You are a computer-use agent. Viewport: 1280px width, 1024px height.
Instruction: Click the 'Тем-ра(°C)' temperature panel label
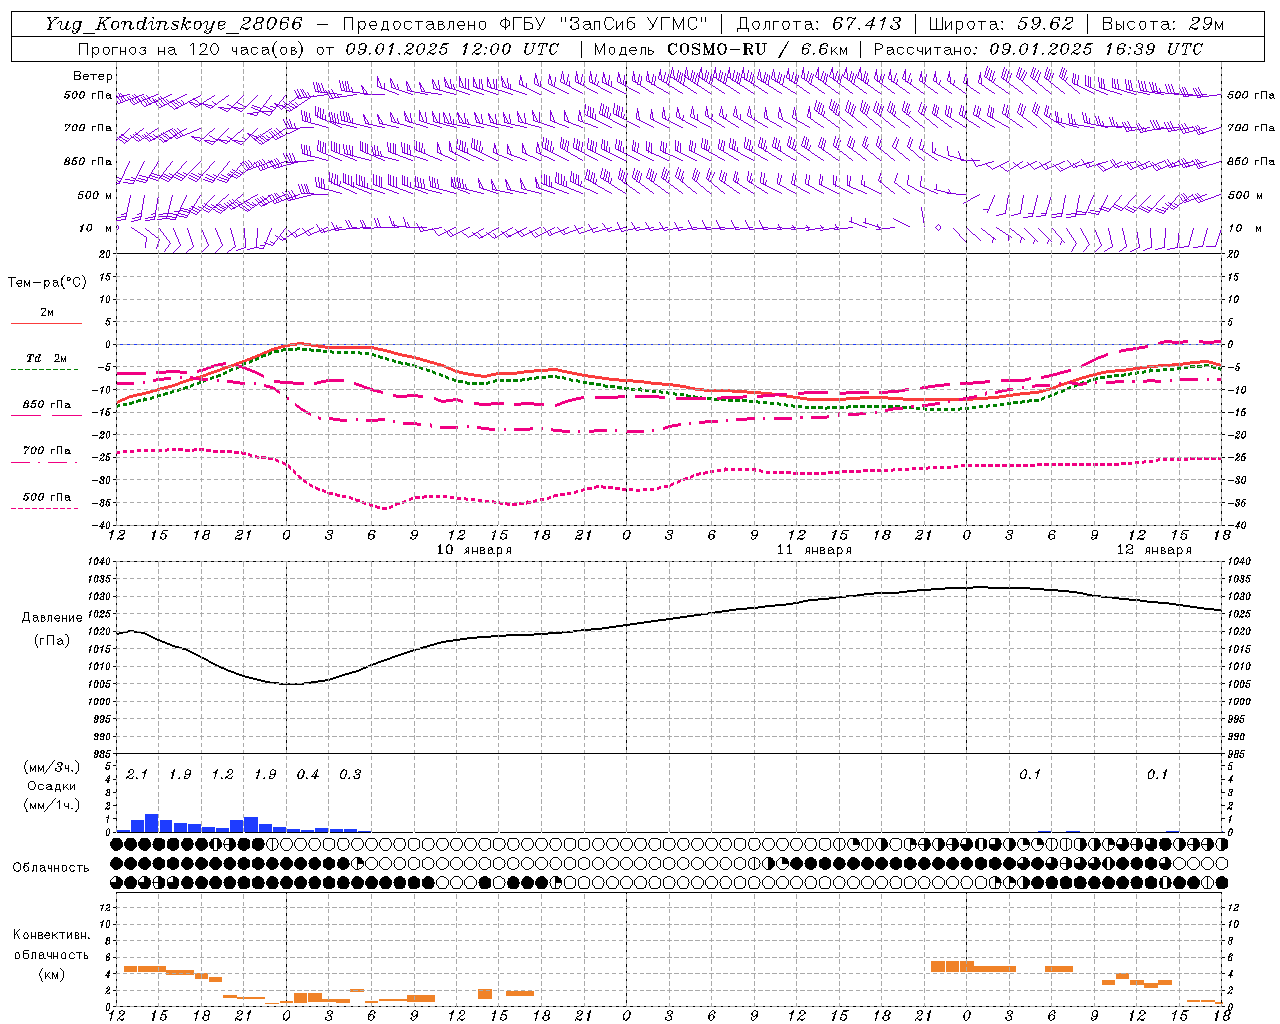click(x=47, y=283)
